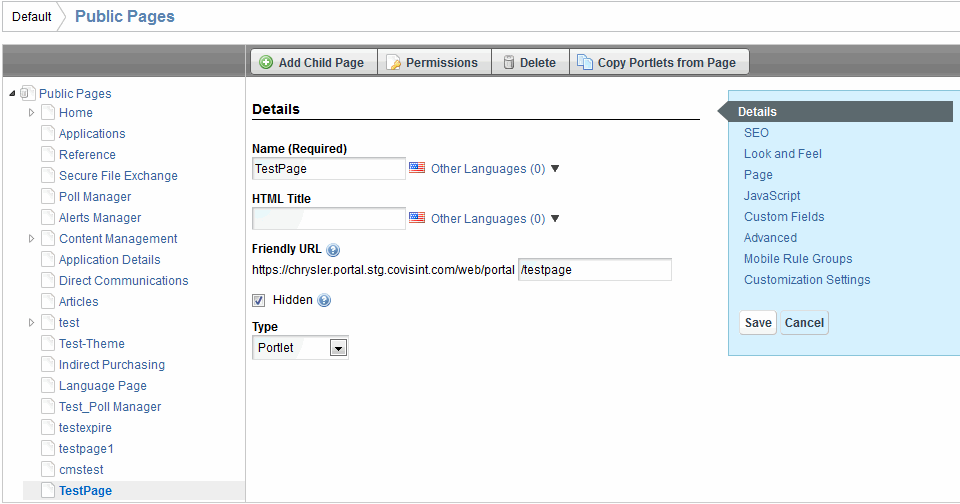Expand the Content Management tree node
This screenshot has height=504, width=960.
pyautogui.click(x=32, y=239)
